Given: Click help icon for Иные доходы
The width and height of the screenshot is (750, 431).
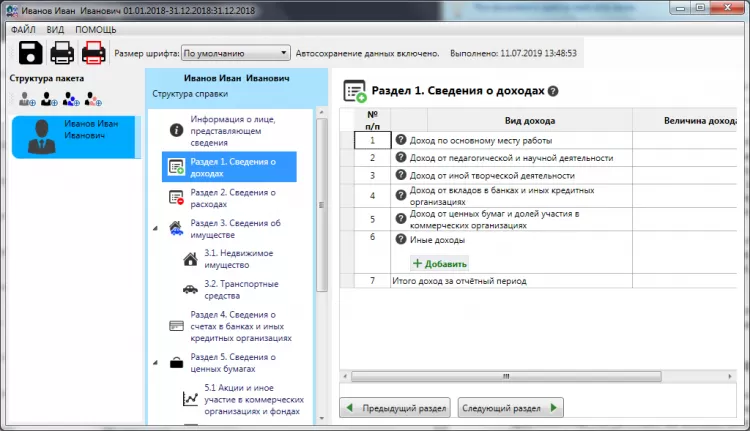Looking at the screenshot, I should 401,239.
